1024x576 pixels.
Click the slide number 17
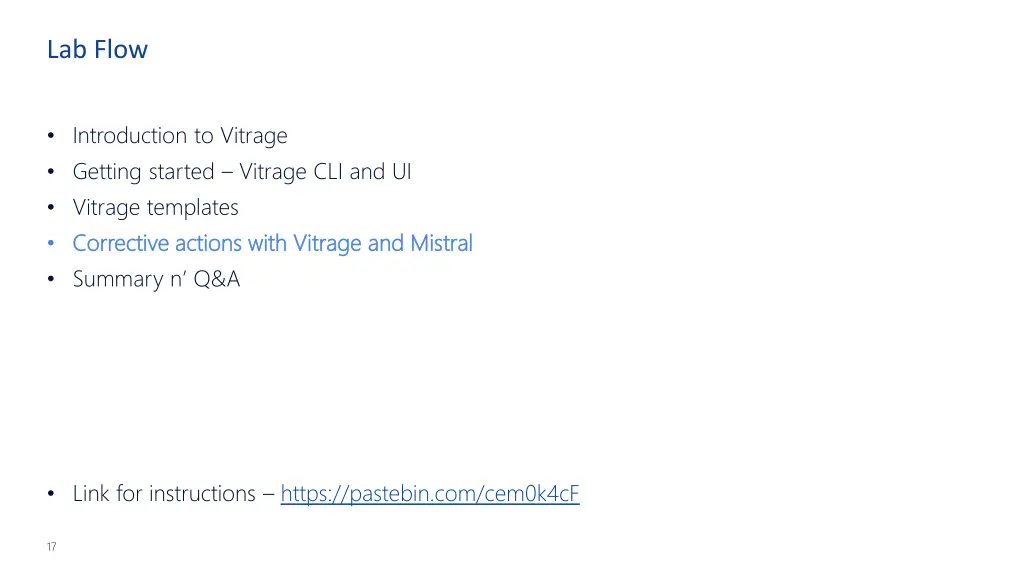52,547
